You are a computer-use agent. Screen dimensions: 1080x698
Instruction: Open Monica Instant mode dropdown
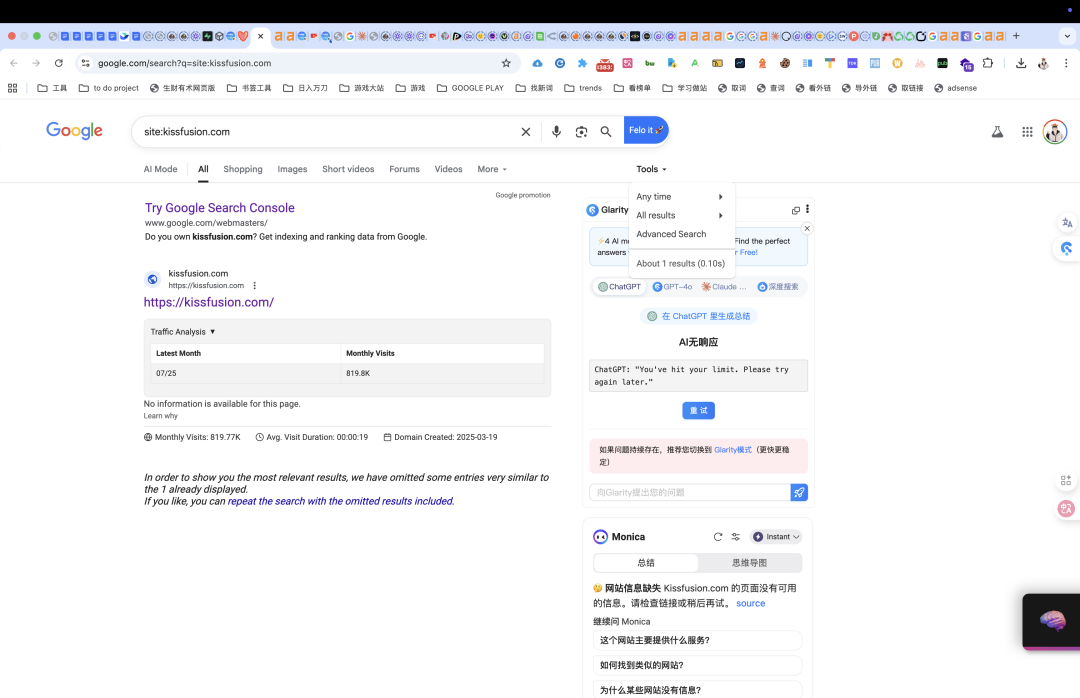coord(776,537)
